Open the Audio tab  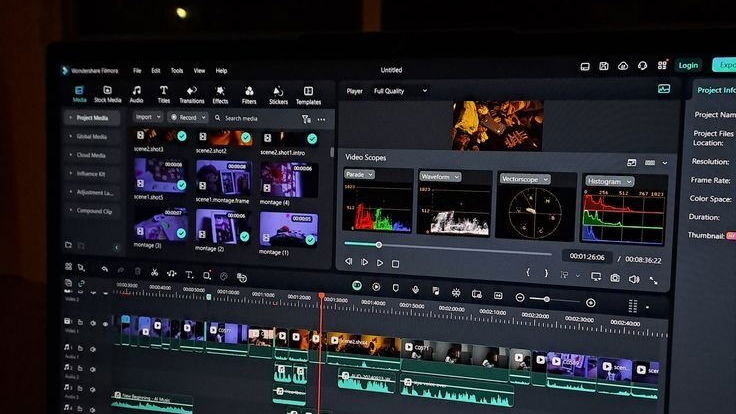coord(136,94)
